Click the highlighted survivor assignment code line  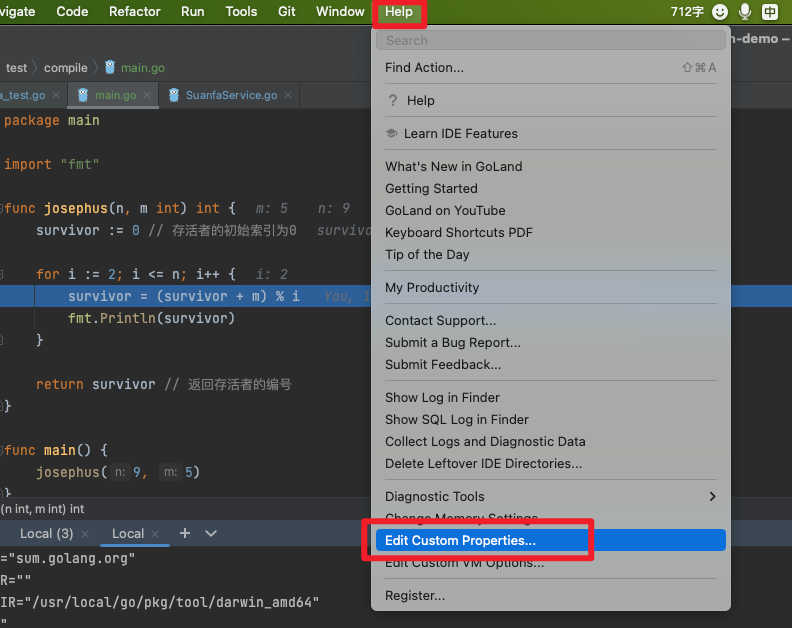[184, 296]
